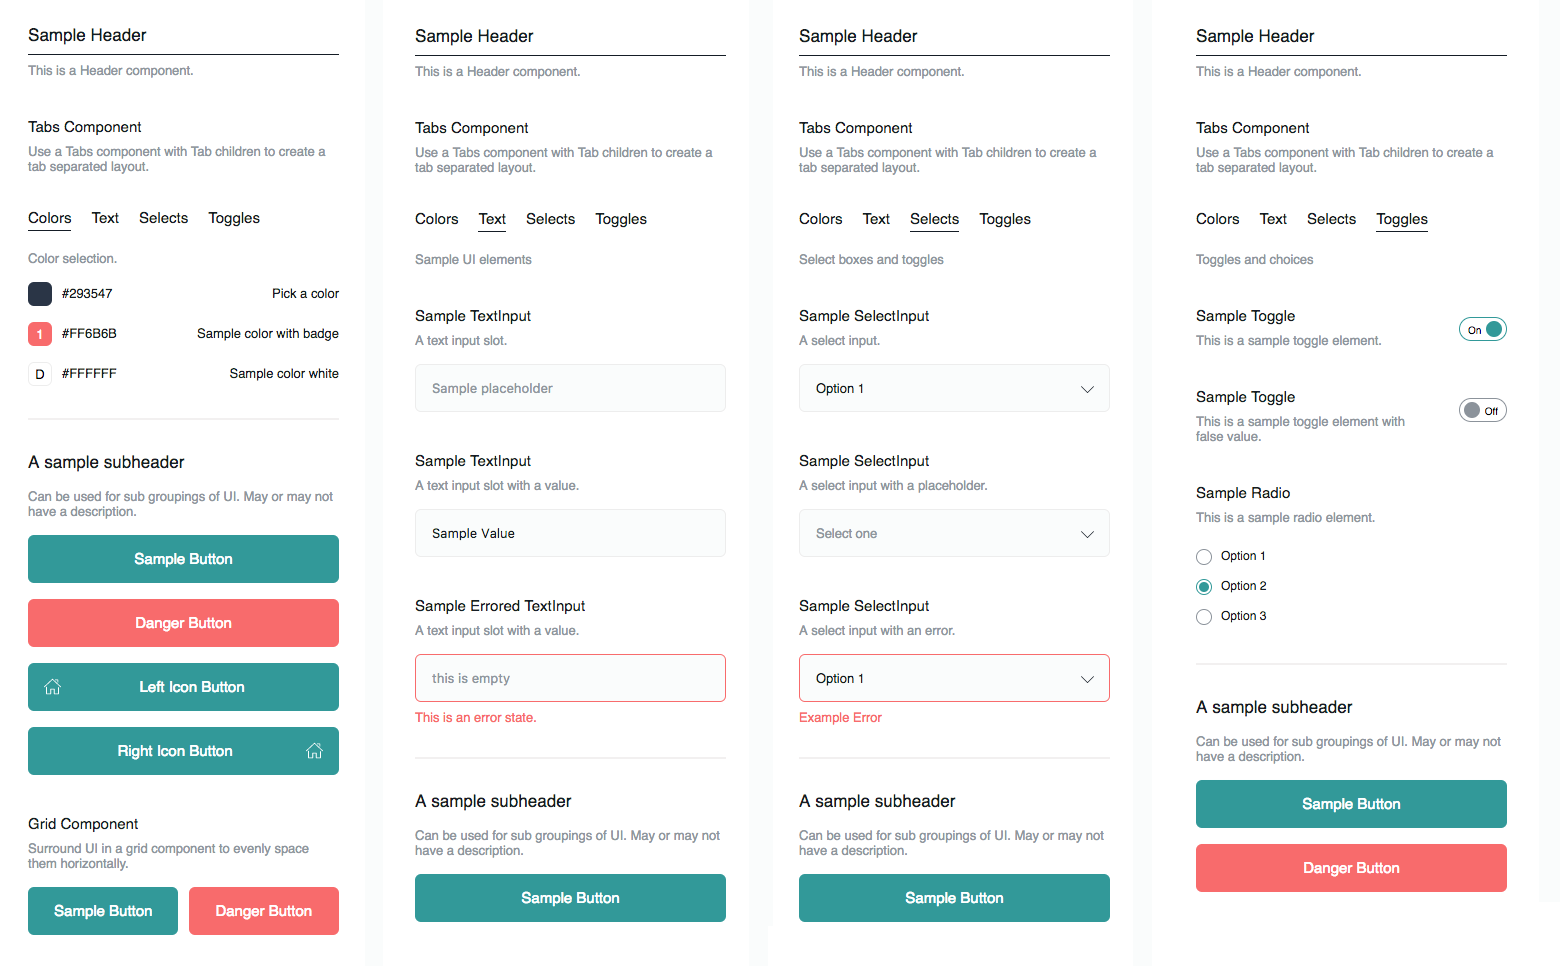1560x966 pixels.
Task: Open the first Option 1 select dropdown
Action: coord(954,389)
